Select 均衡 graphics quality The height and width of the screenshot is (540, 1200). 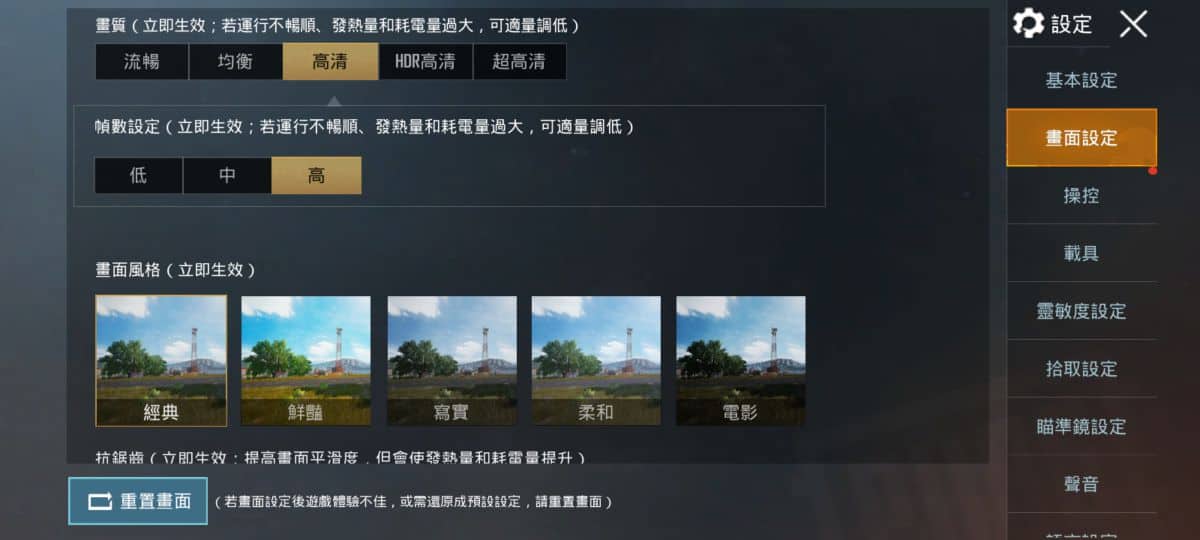coord(236,62)
